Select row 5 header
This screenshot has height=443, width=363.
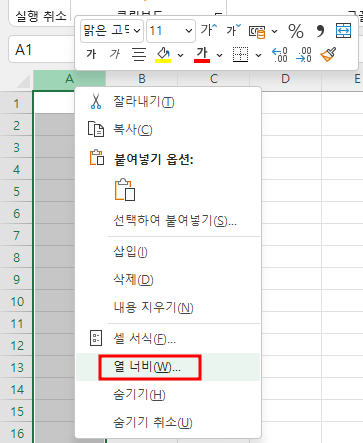(x=16, y=192)
